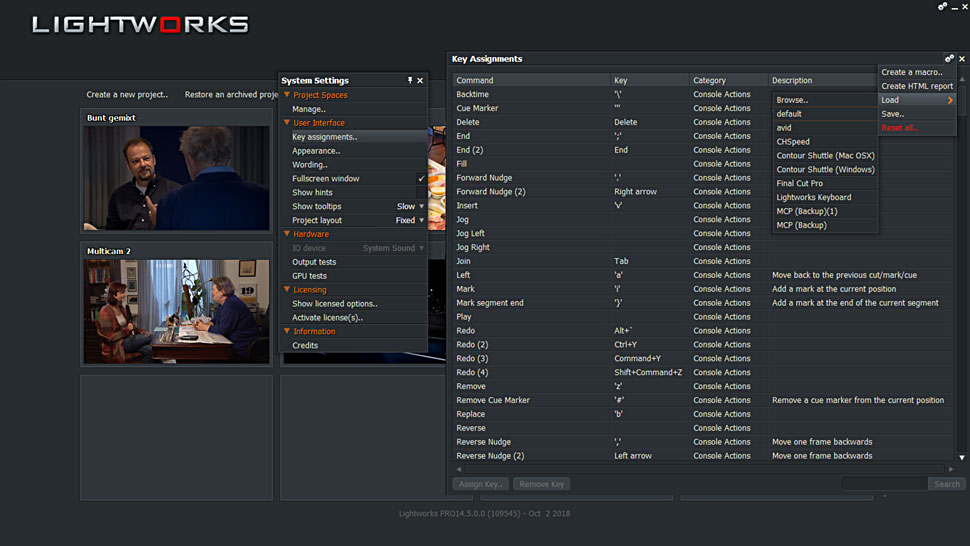Toggle the Fullscreen window checkmark
Screen dimensions: 970x546
pyautogui.click(x=421, y=179)
